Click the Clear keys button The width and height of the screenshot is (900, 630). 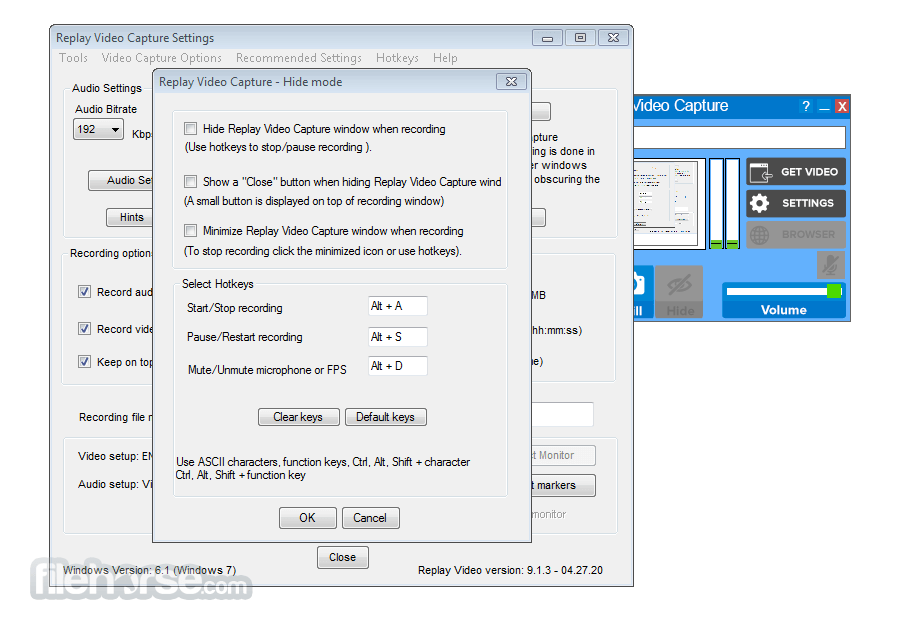pos(298,417)
